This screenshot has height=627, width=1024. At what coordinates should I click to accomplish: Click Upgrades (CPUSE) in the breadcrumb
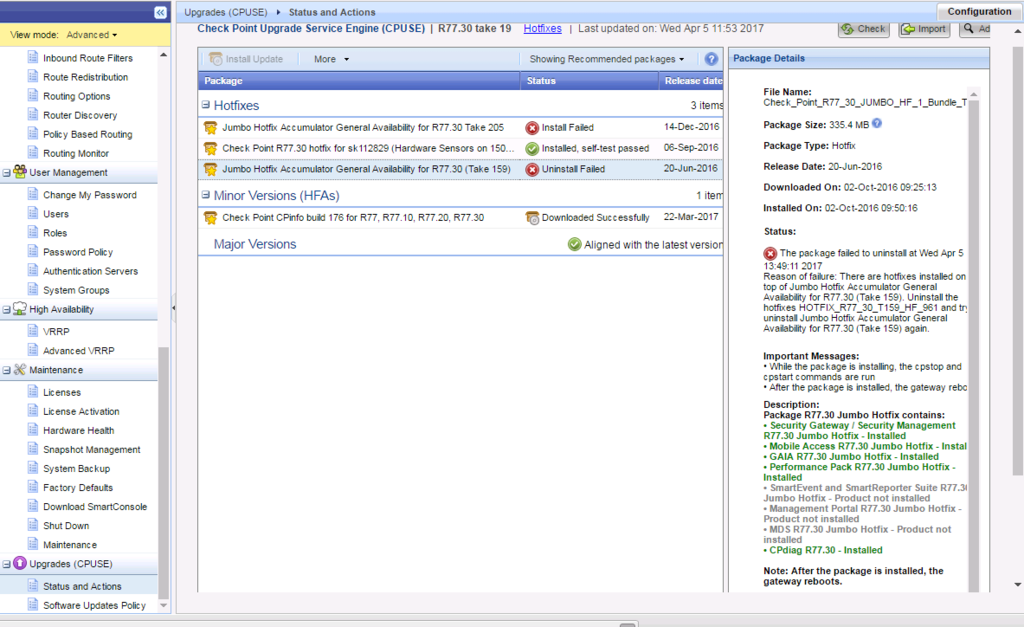click(x=225, y=12)
